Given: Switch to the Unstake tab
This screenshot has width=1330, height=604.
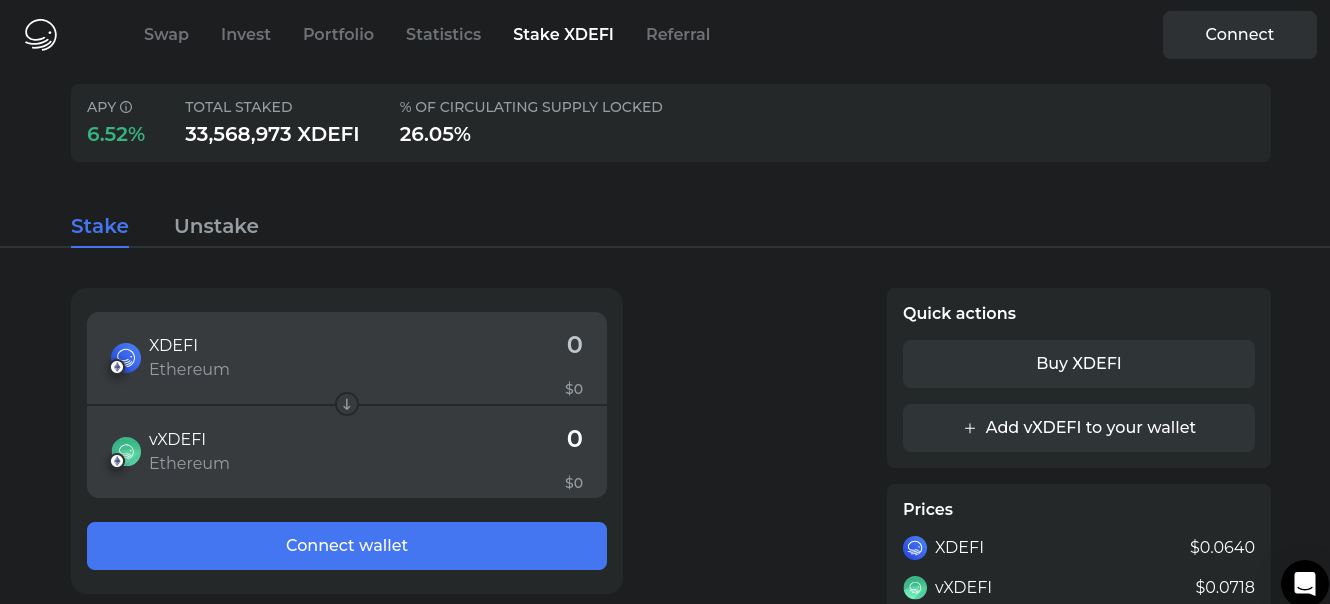Looking at the screenshot, I should (x=216, y=226).
